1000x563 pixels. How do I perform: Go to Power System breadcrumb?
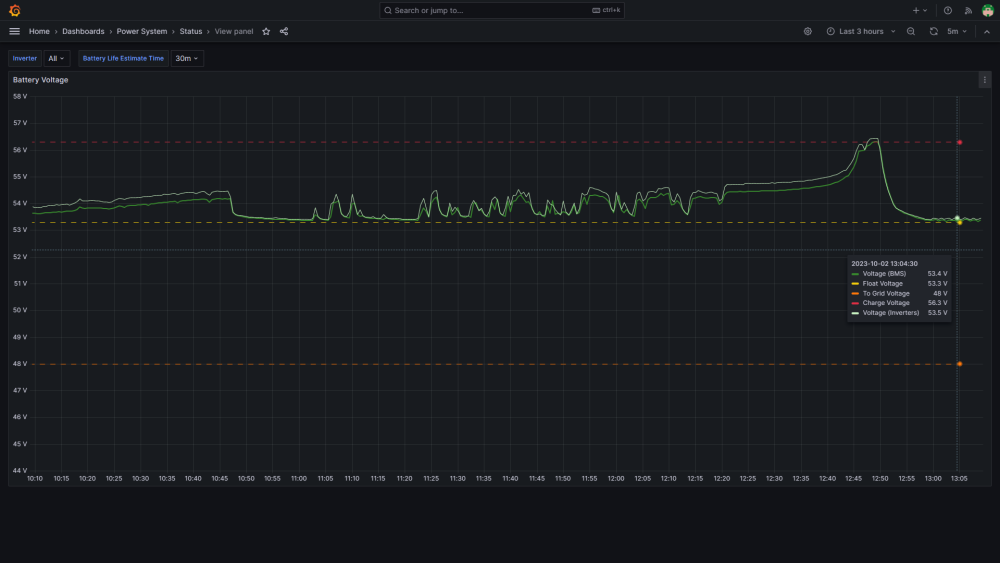(142, 31)
